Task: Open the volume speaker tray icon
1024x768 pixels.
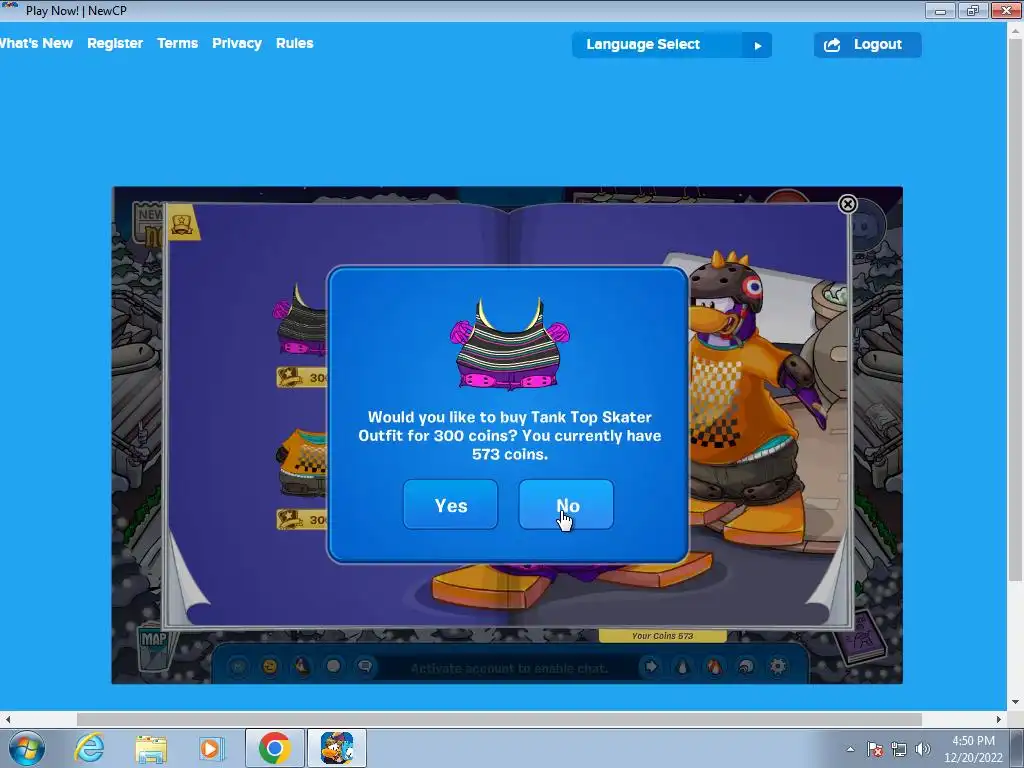Action: 923,749
